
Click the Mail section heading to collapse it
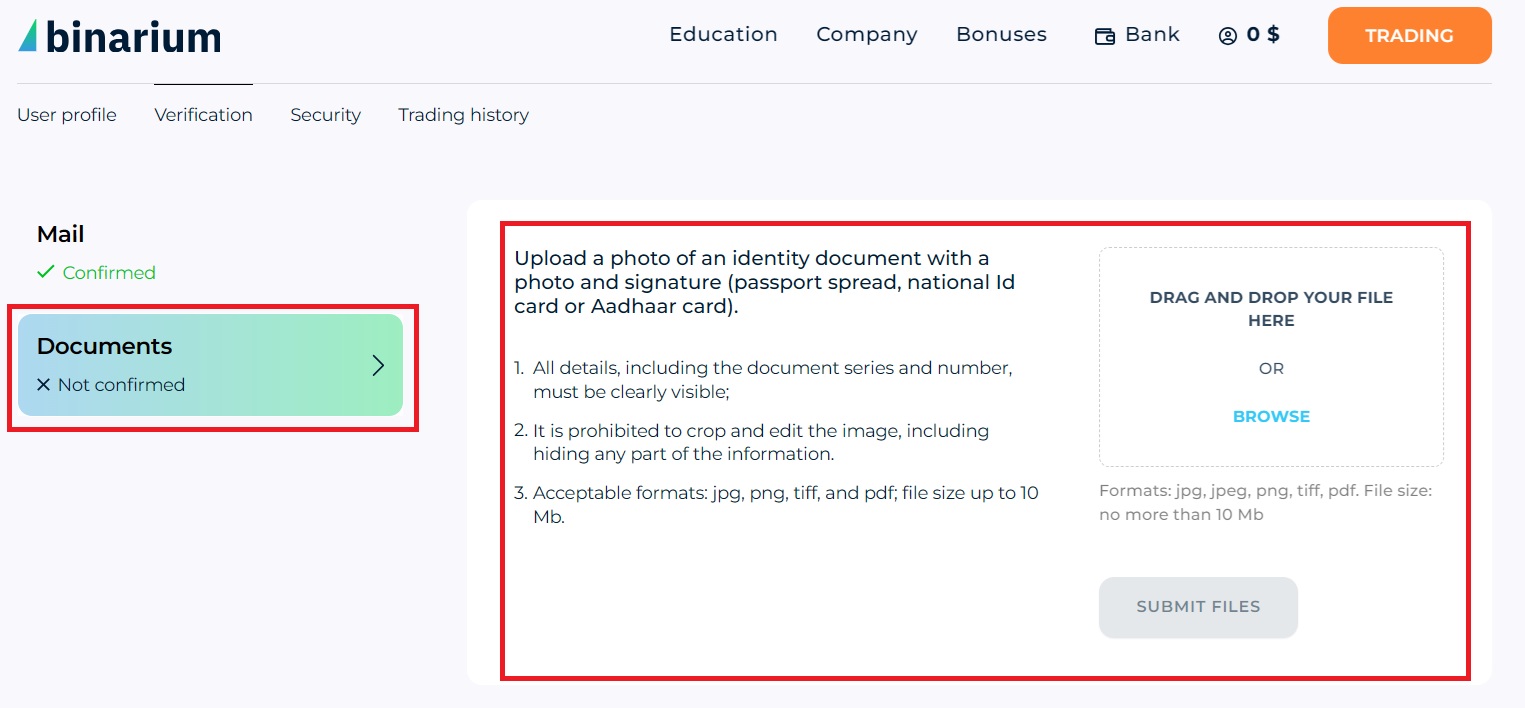coord(60,234)
